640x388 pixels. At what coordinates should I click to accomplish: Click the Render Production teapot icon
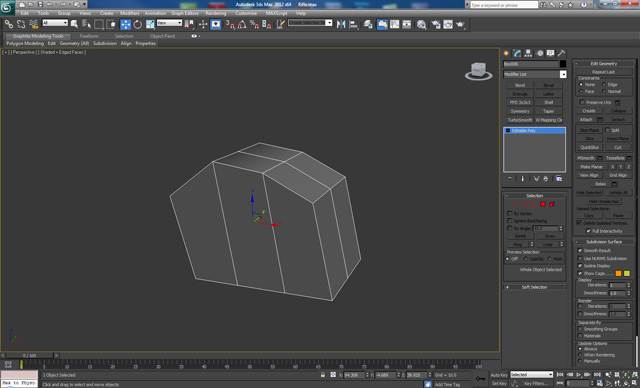click(x=460, y=24)
